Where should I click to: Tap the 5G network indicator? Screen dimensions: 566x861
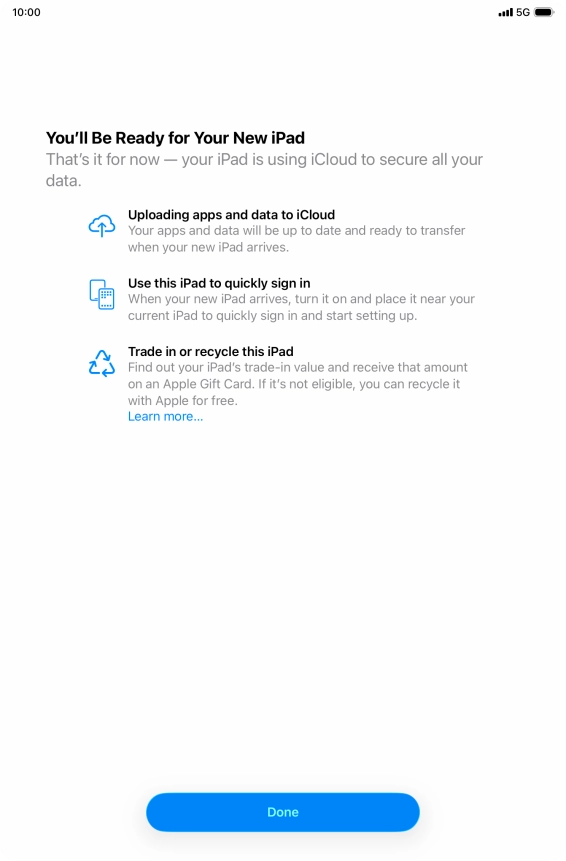[523, 12]
